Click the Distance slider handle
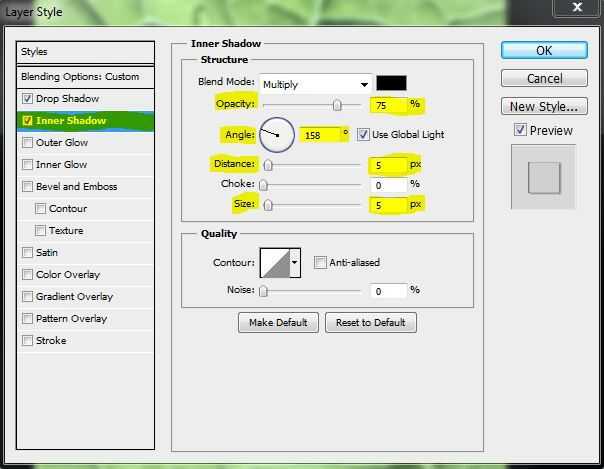 (x=268, y=165)
